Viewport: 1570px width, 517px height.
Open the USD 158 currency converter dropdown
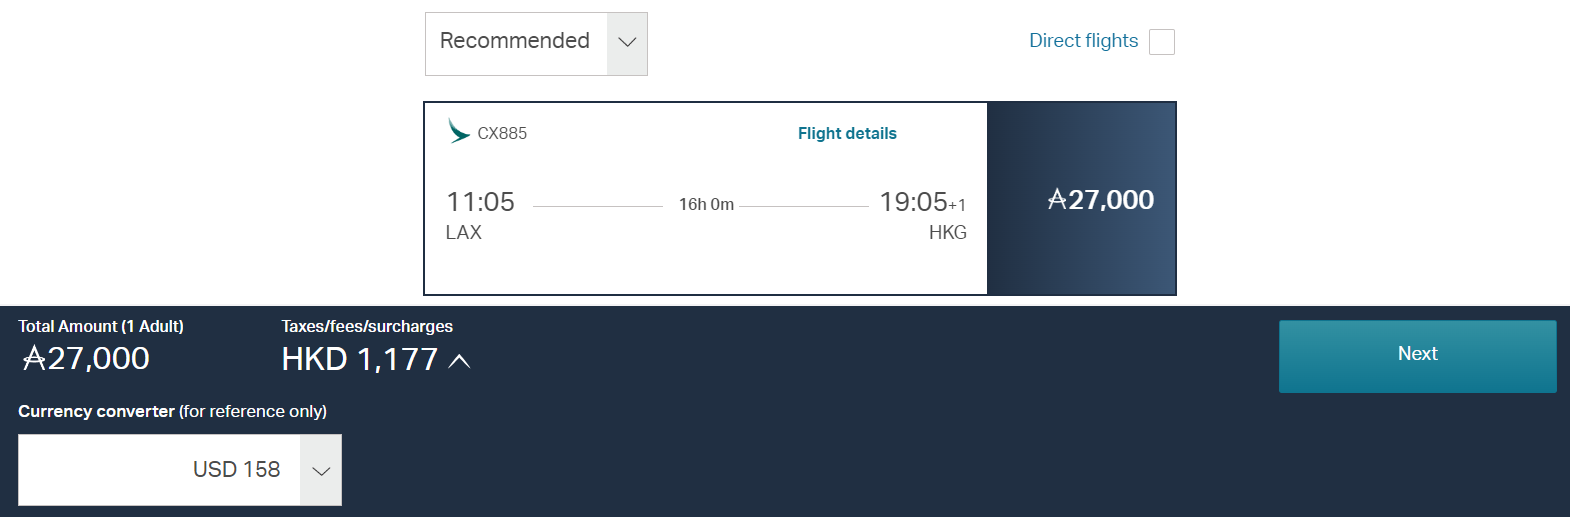(x=180, y=470)
